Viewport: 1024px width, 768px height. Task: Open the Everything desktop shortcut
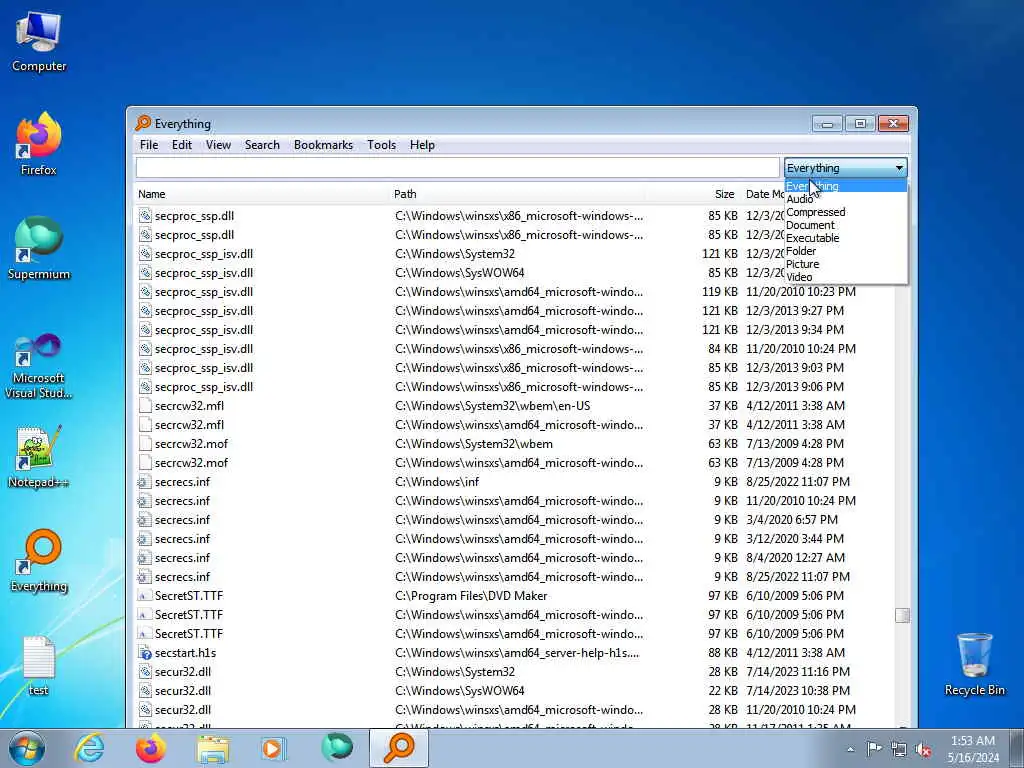point(39,560)
